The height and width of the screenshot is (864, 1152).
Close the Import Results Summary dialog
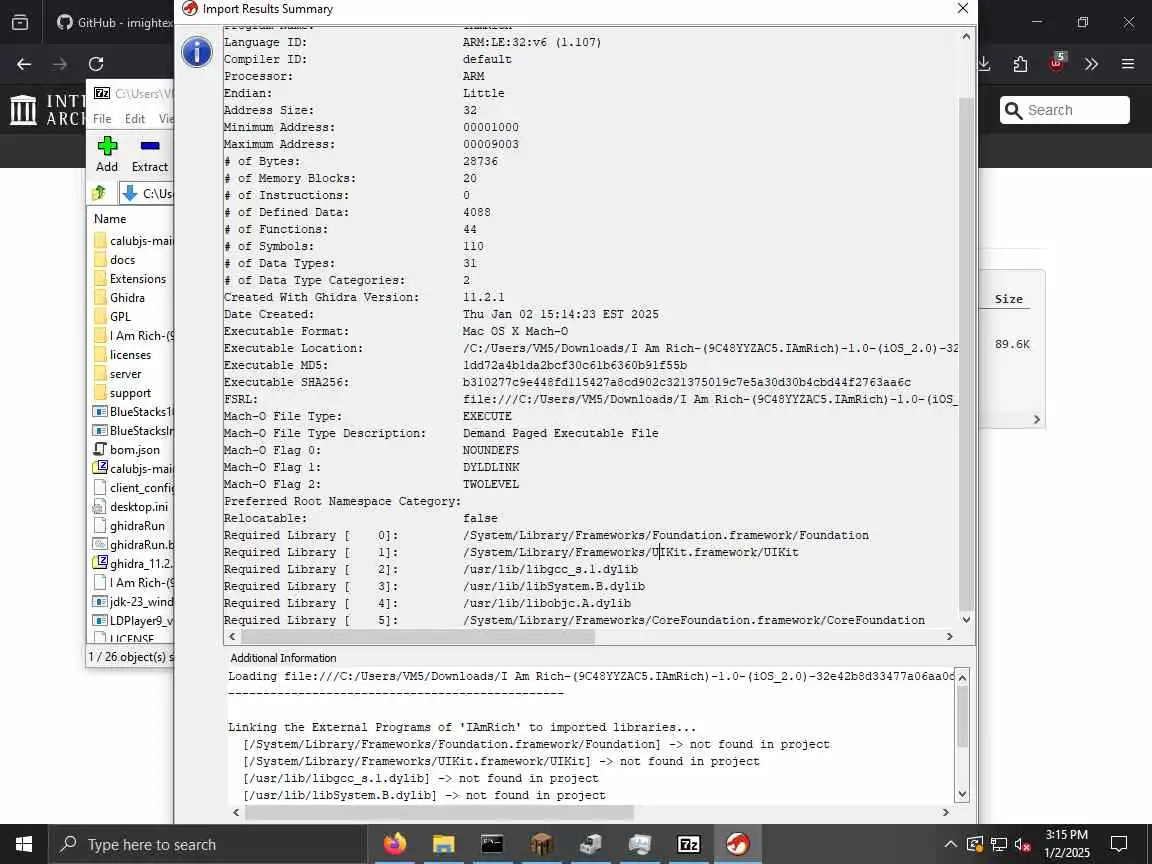962,8
